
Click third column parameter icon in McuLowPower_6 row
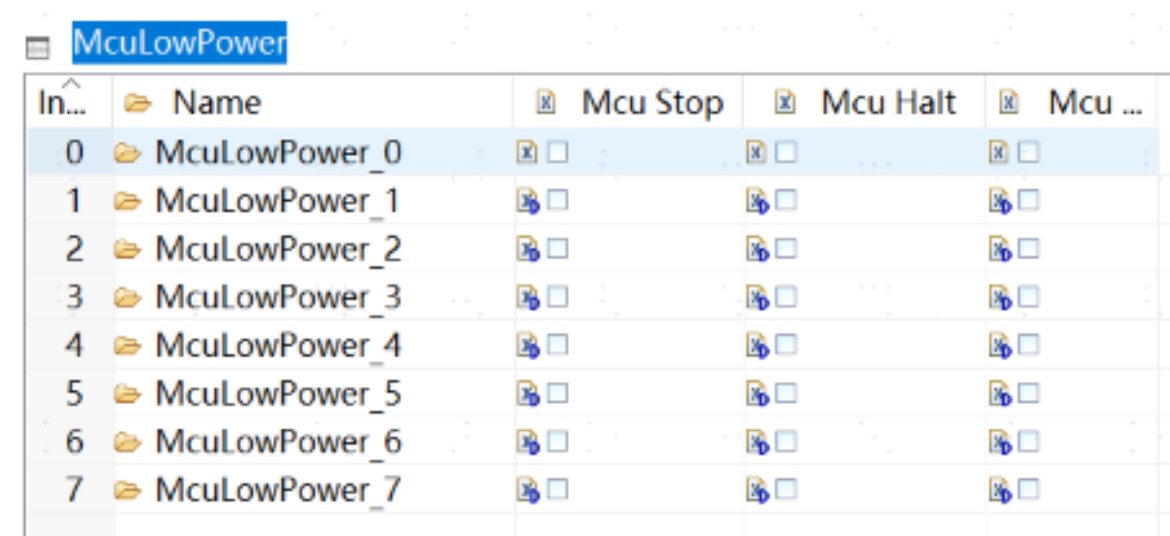tap(1001, 442)
